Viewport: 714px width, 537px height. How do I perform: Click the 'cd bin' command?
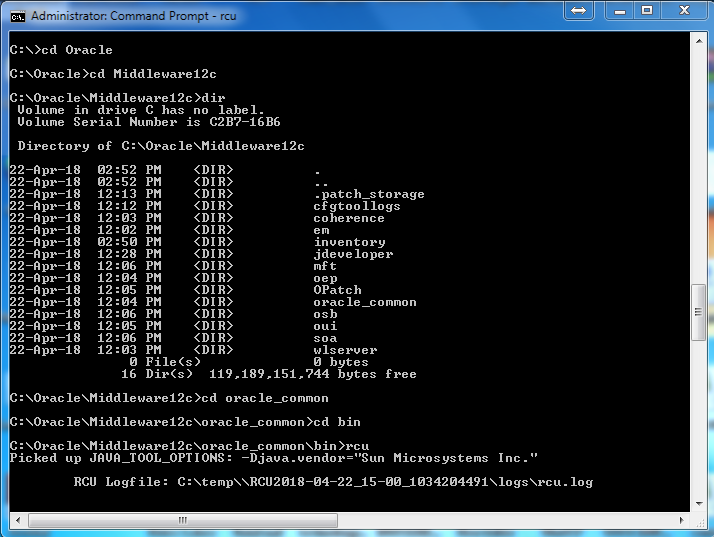click(x=337, y=422)
